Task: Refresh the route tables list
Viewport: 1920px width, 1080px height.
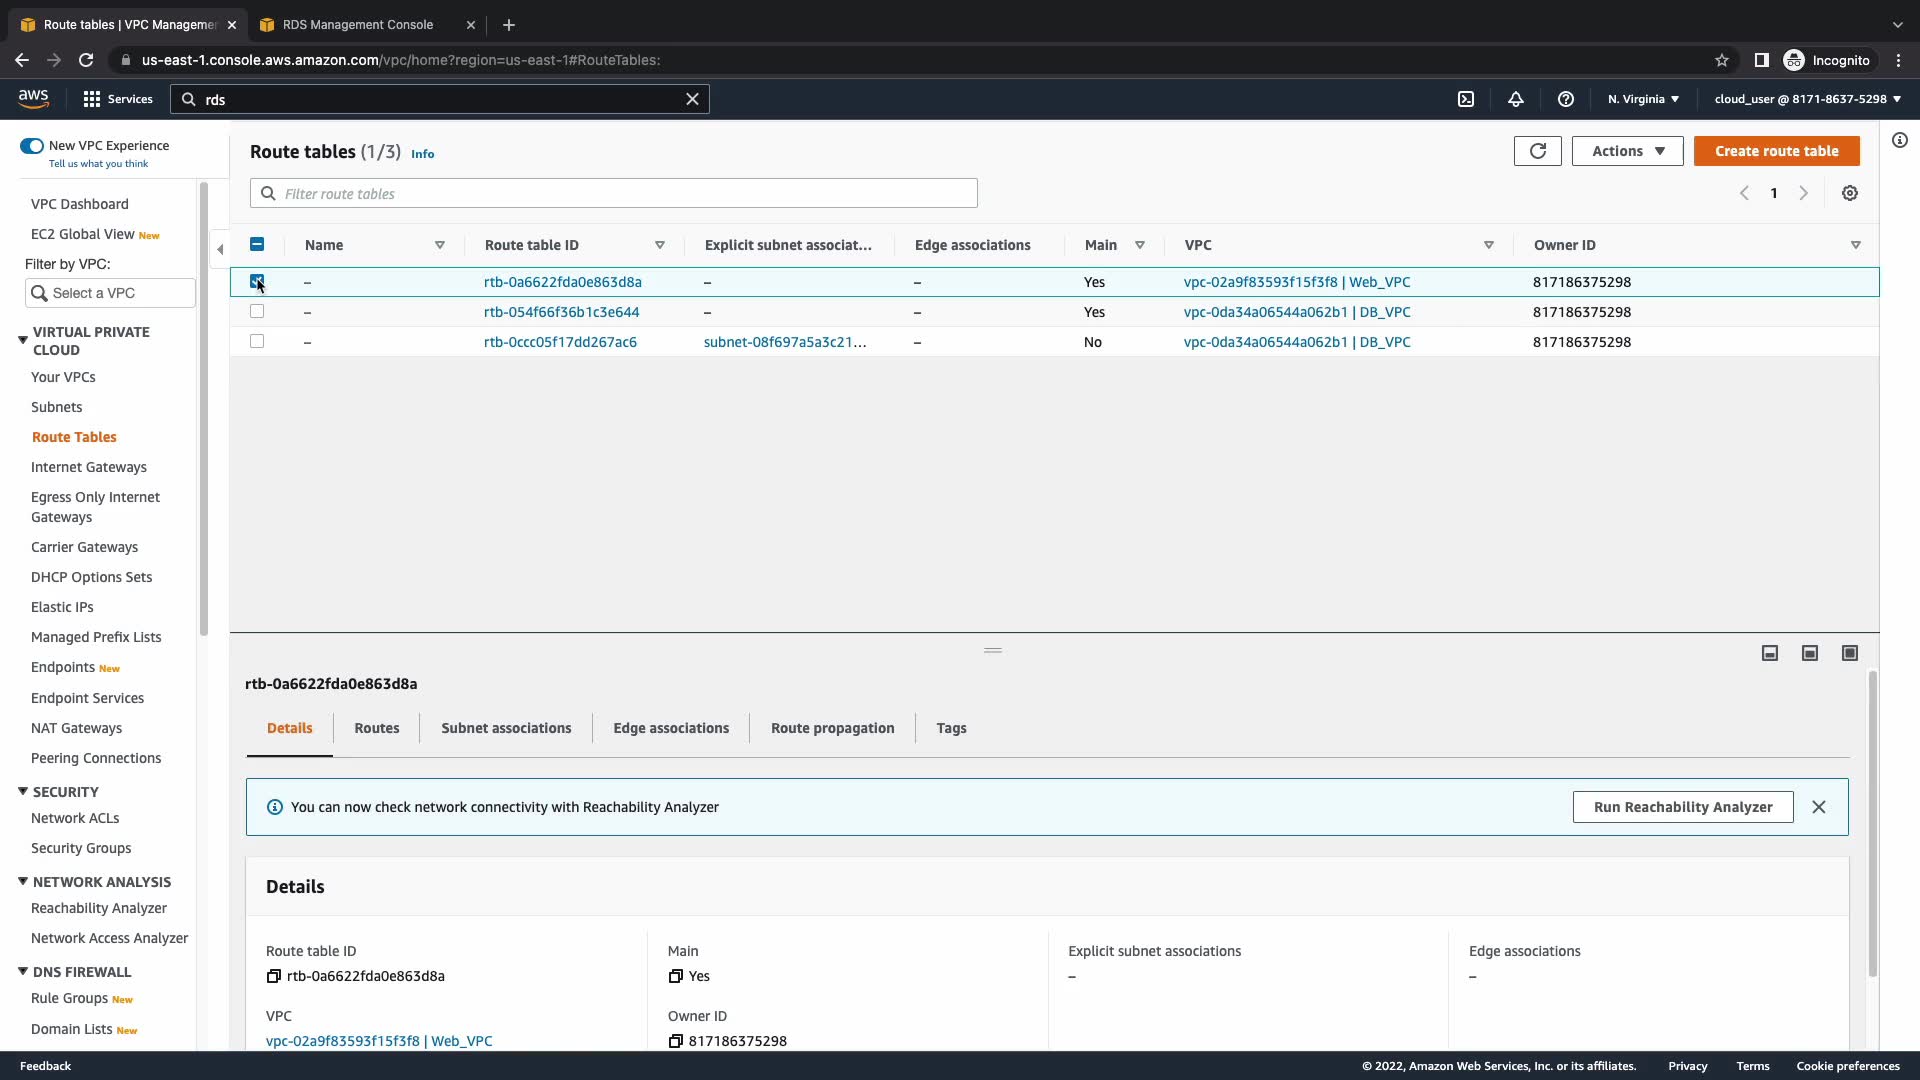Action: point(1537,151)
